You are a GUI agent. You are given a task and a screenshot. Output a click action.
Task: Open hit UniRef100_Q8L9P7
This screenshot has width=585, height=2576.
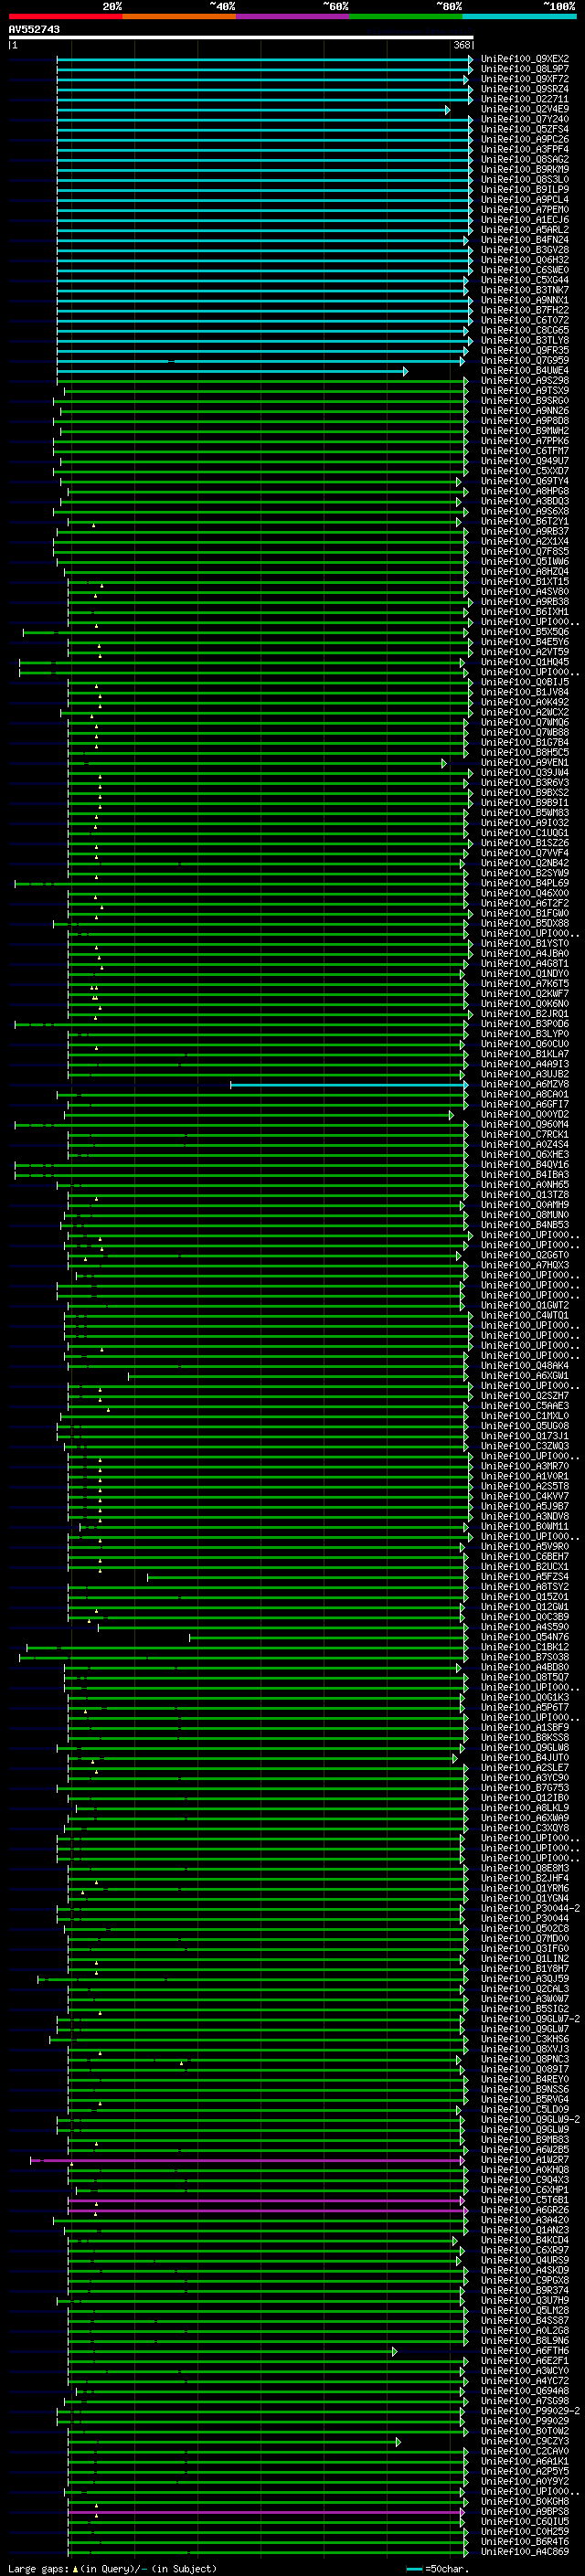[525, 70]
